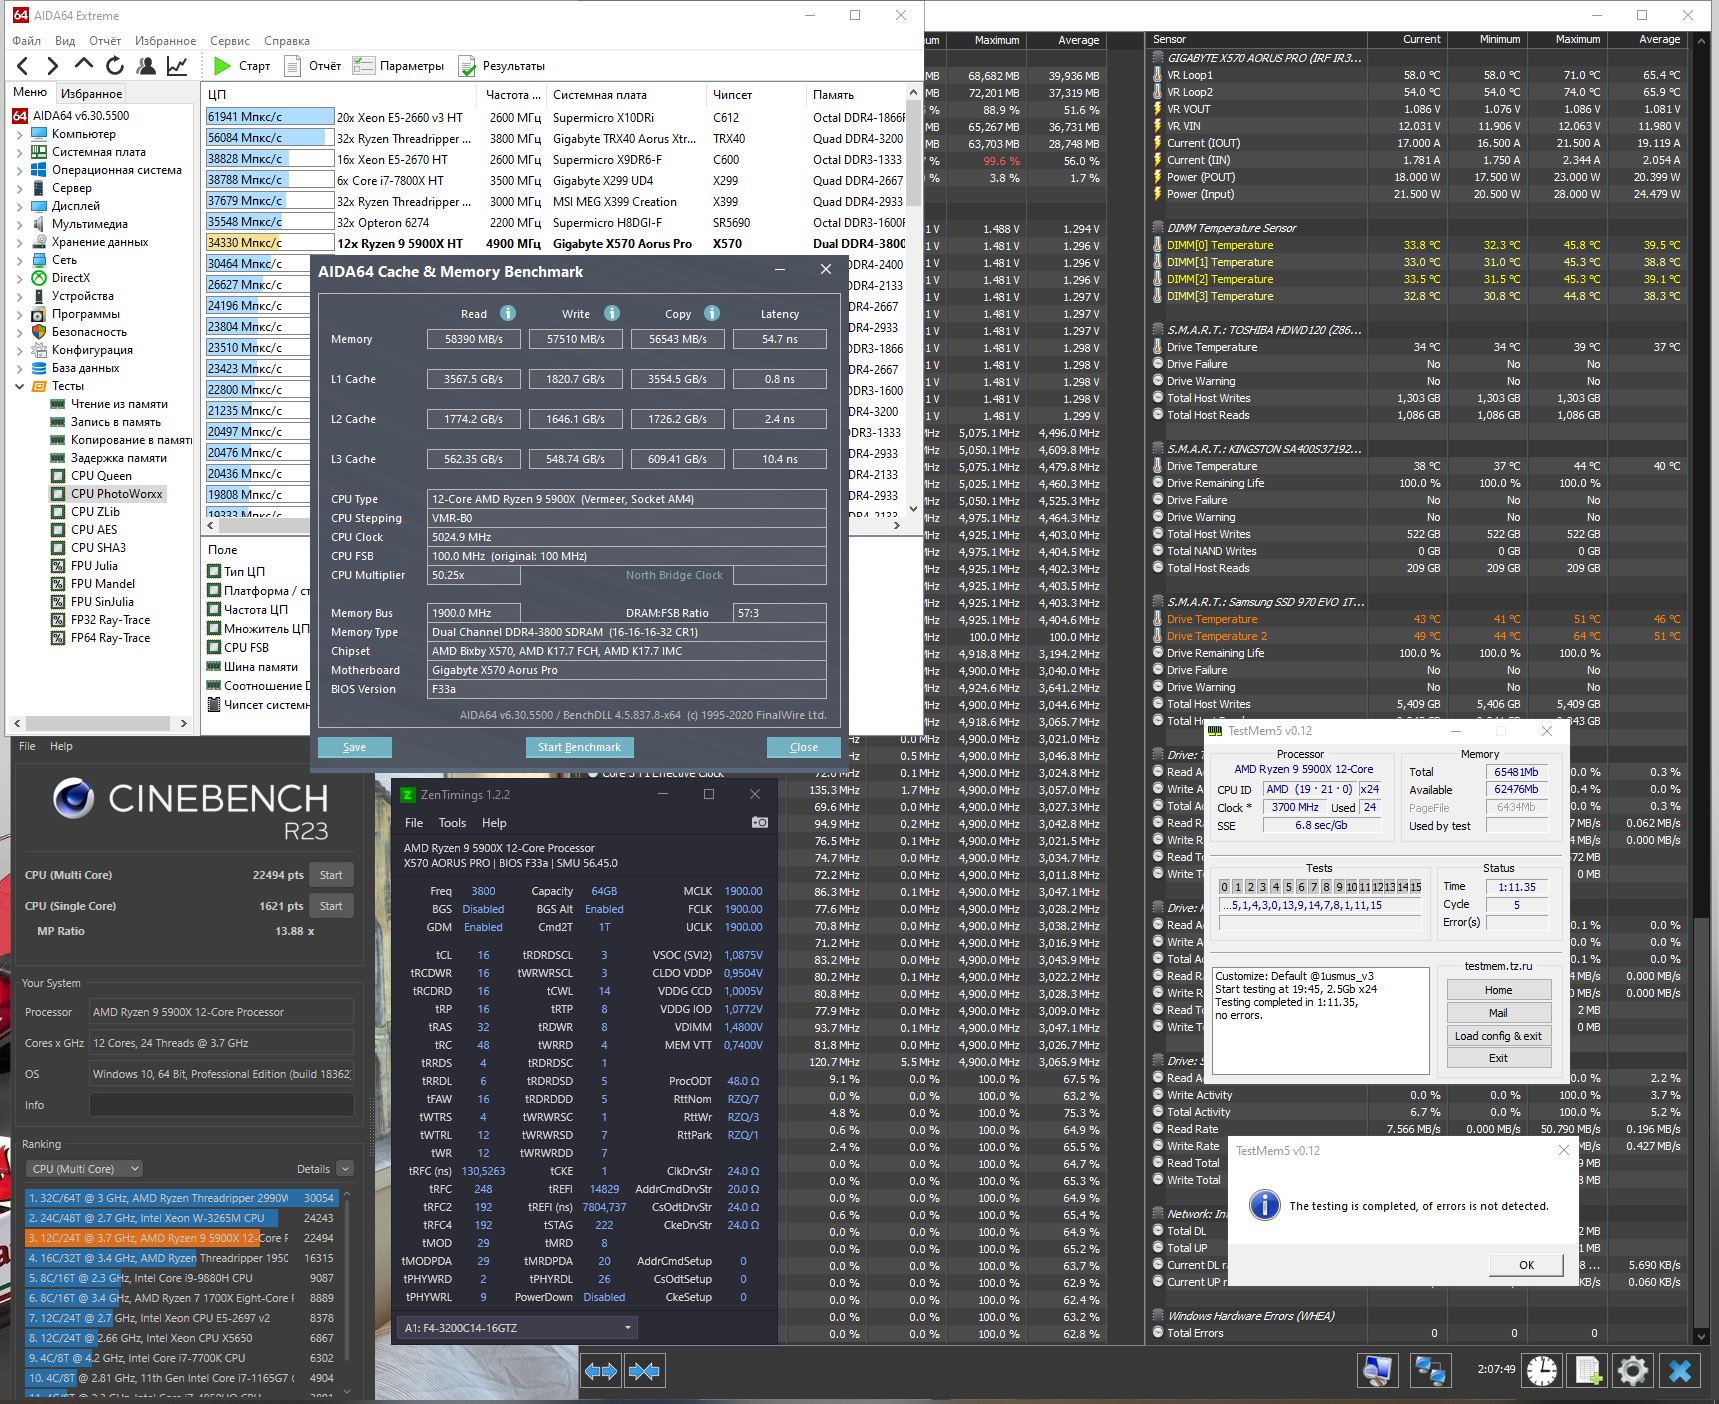Expand the Системная плата tree node
This screenshot has height=1404, width=1719.
point(19,152)
